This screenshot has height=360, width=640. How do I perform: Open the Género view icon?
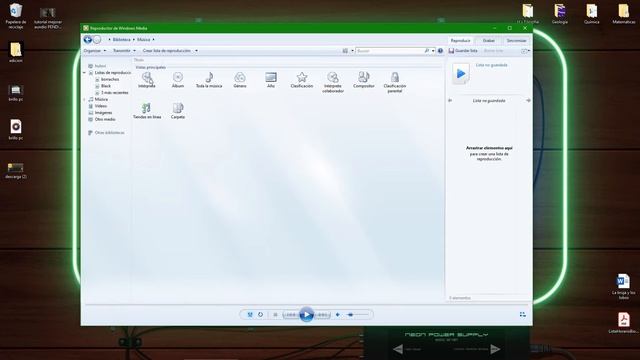tap(240, 77)
